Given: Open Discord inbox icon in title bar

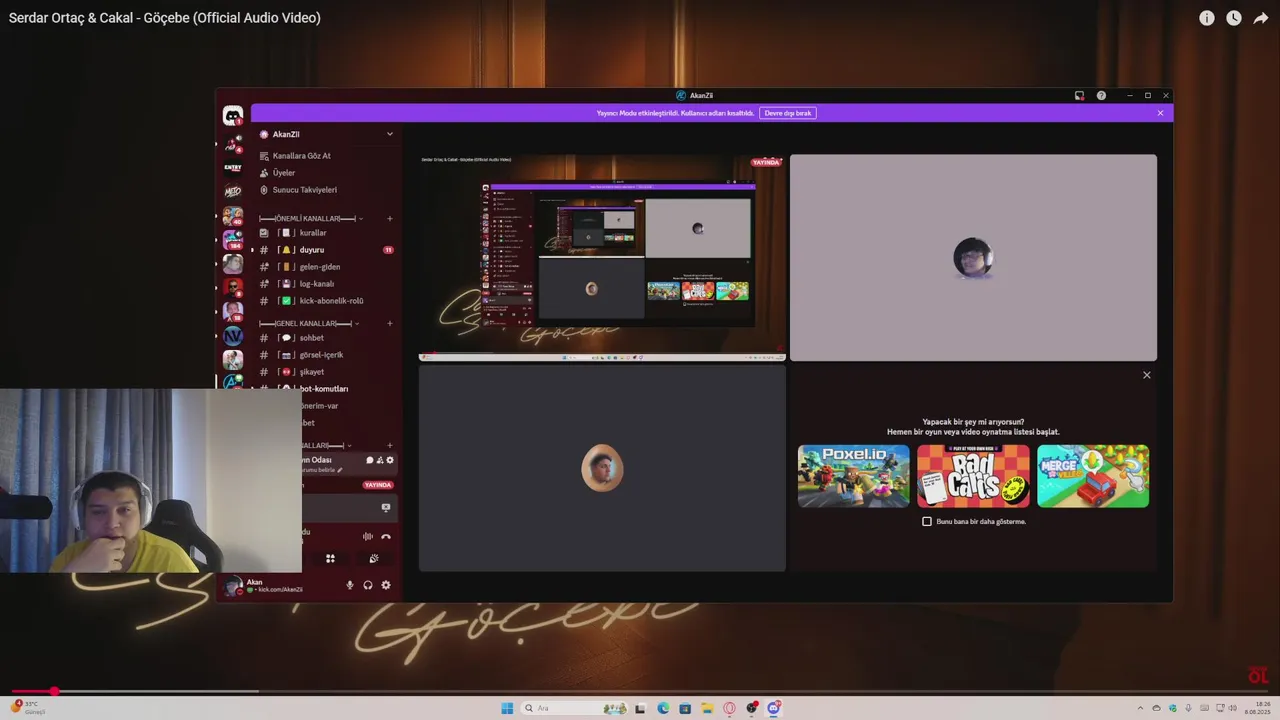Looking at the screenshot, I should point(1079,96).
